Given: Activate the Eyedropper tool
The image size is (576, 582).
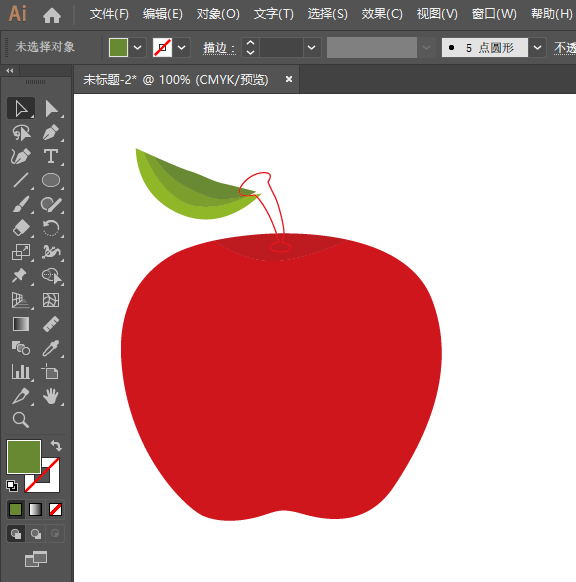Looking at the screenshot, I should point(51,348).
